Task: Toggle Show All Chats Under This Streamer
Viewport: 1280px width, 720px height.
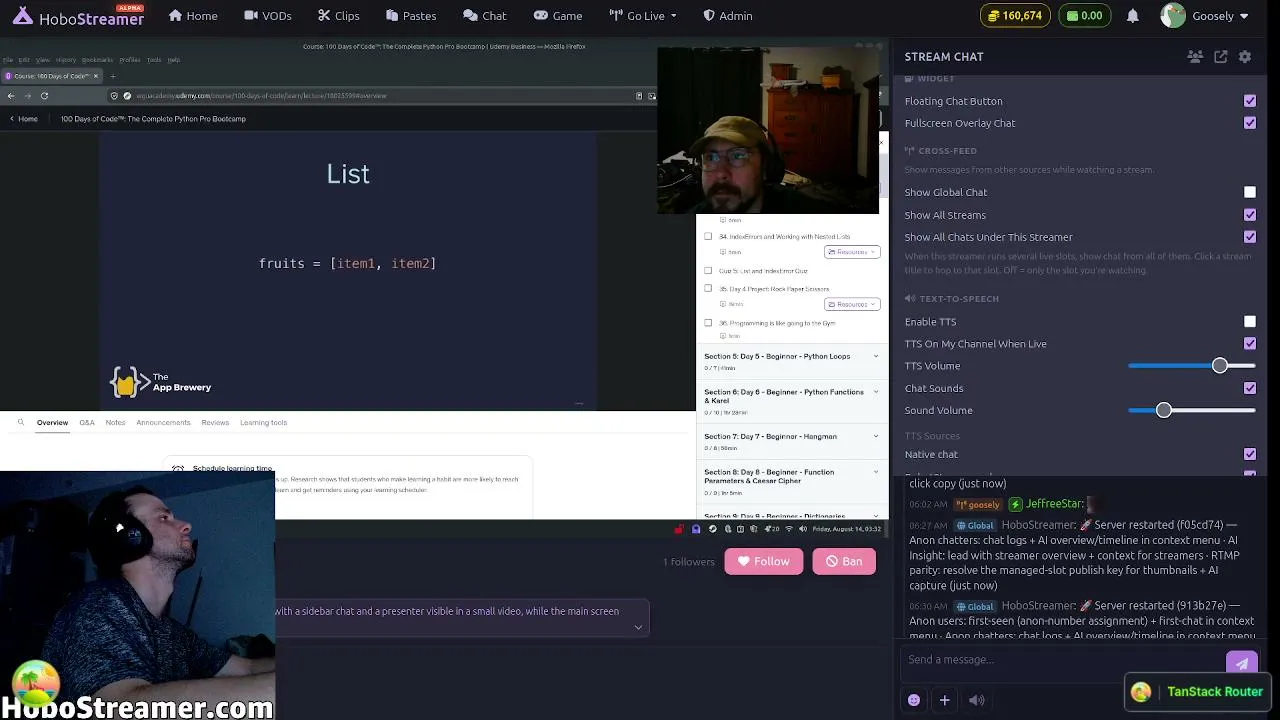Action: click(1250, 237)
